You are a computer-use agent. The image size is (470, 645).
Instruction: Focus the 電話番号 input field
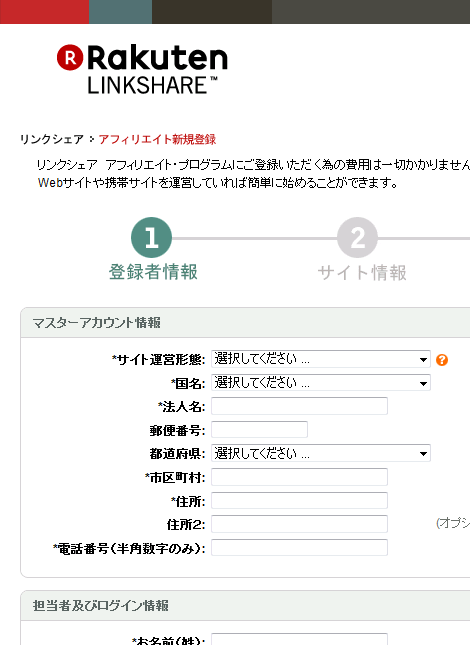(x=299, y=548)
